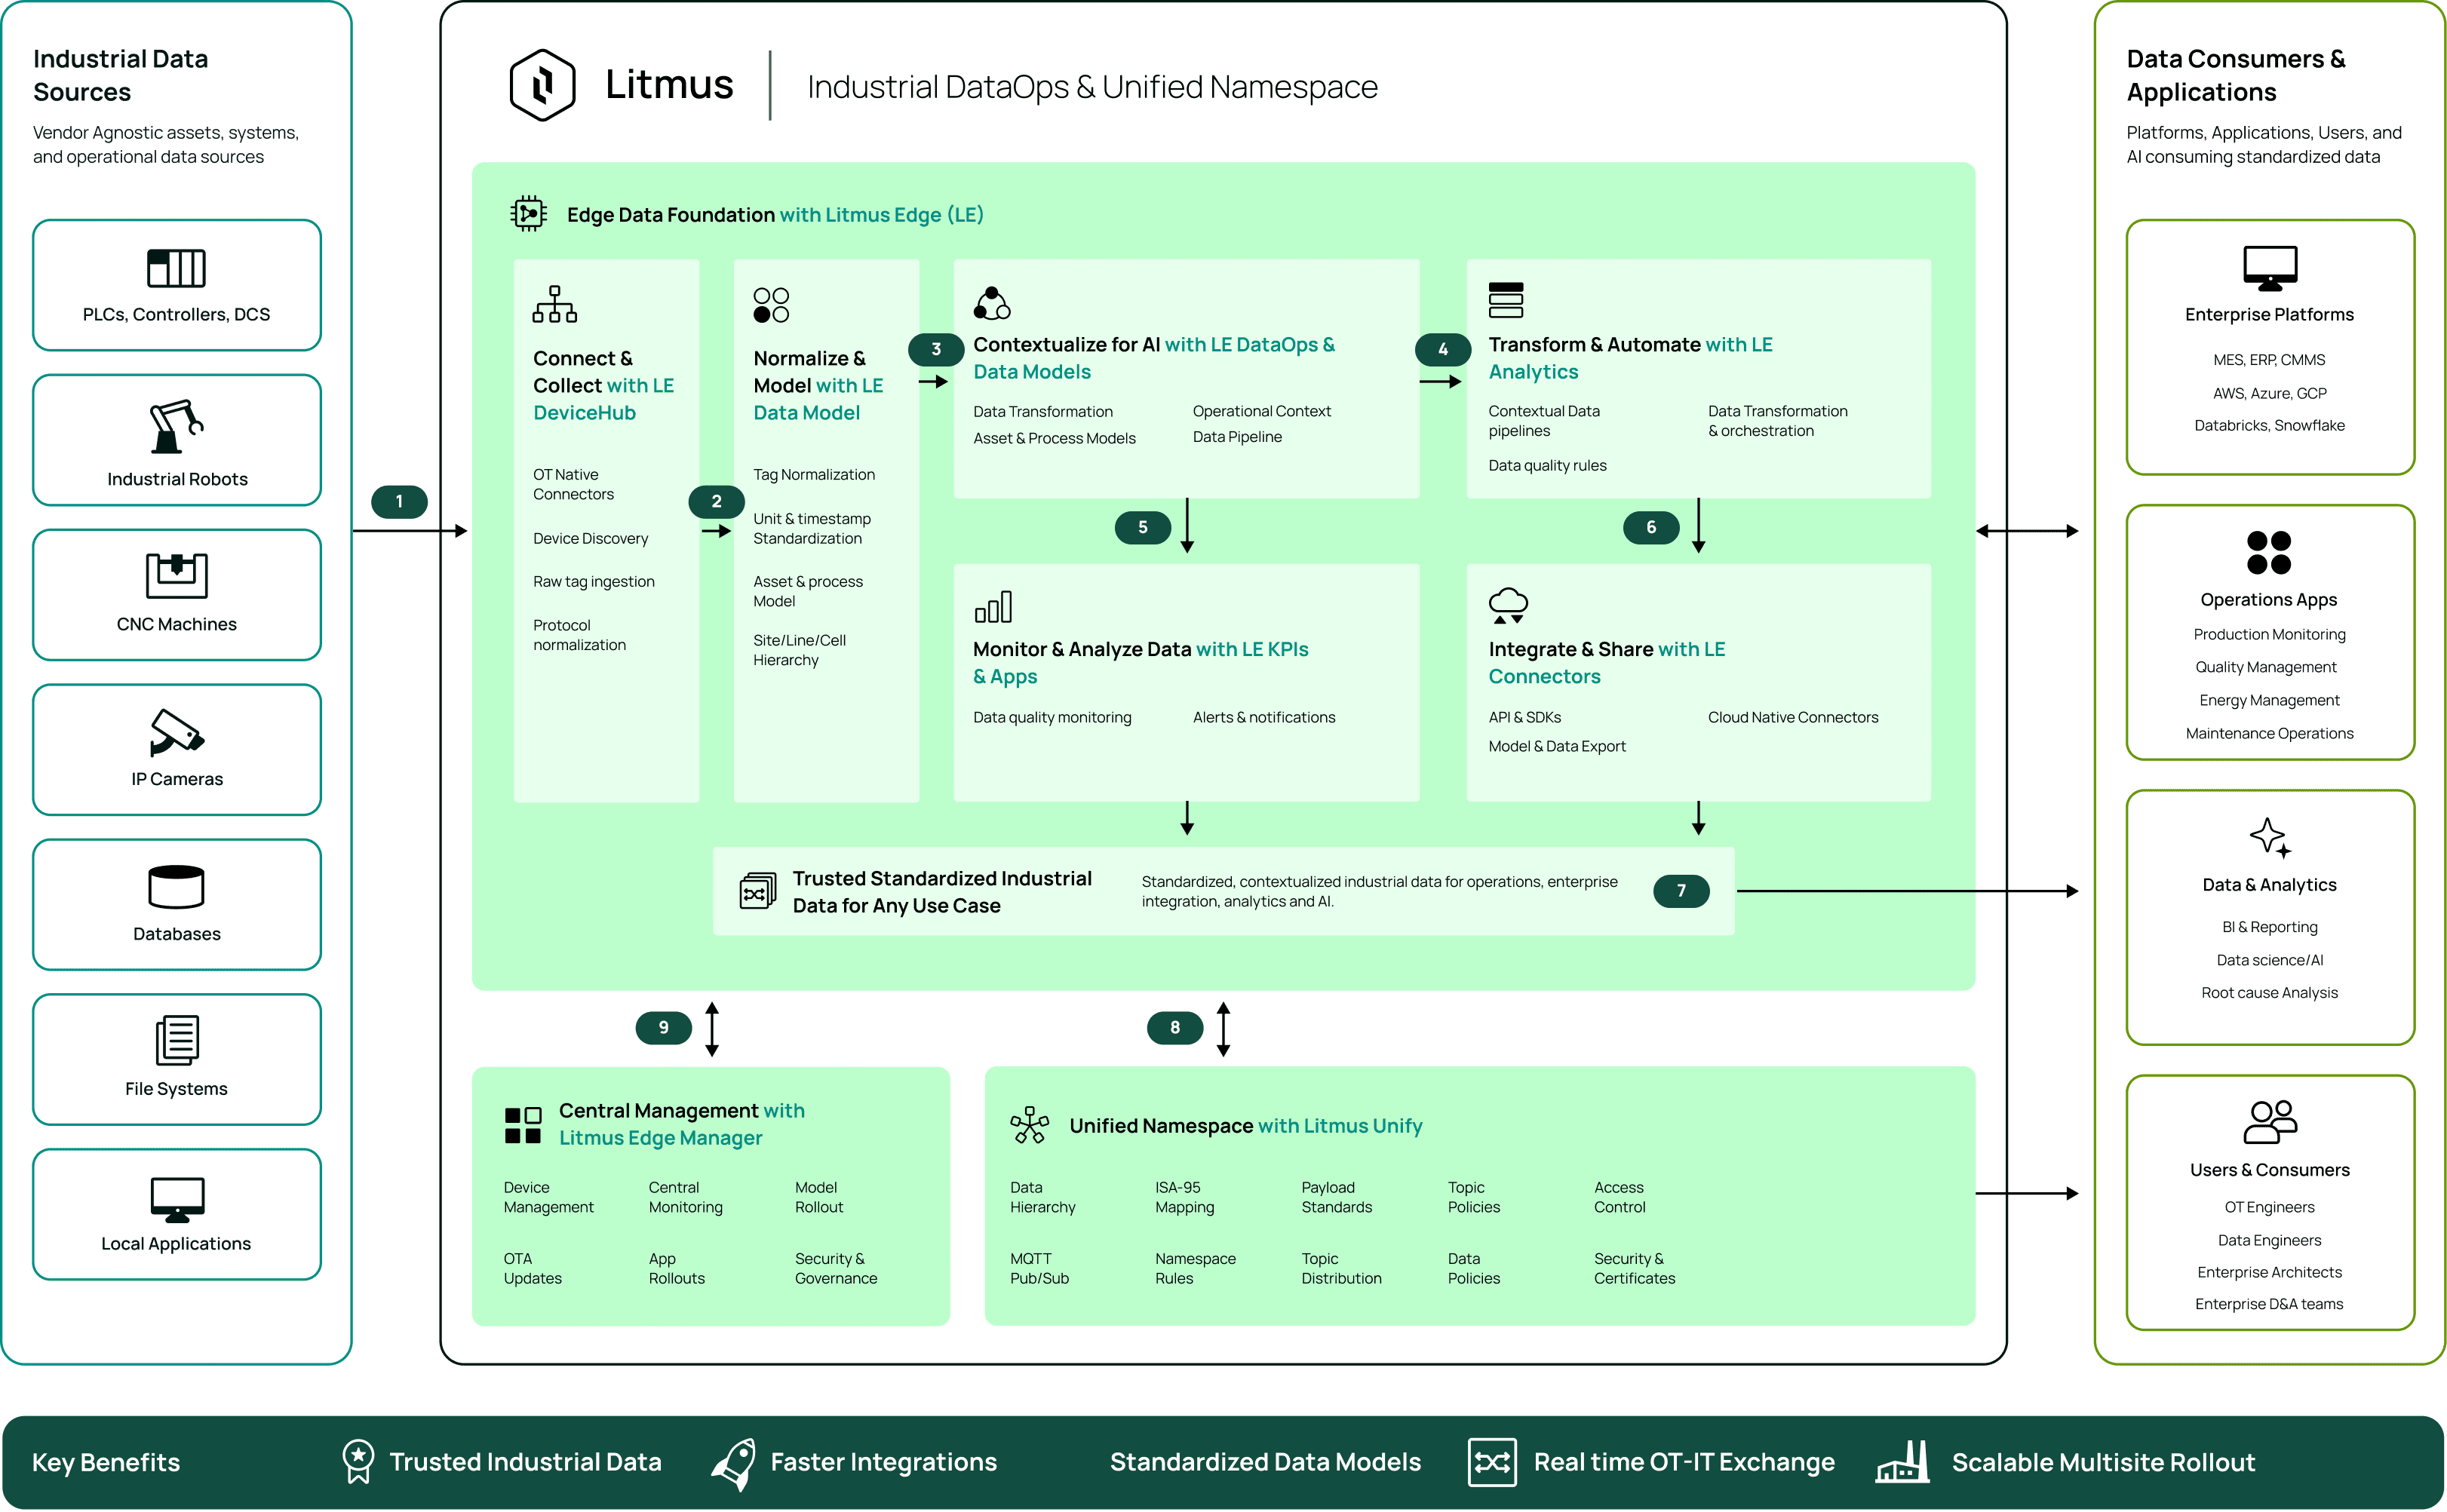Select the Faster Integrations rocket icon
The width and height of the screenshot is (2447, 1512).
(x=733, y=1464)
